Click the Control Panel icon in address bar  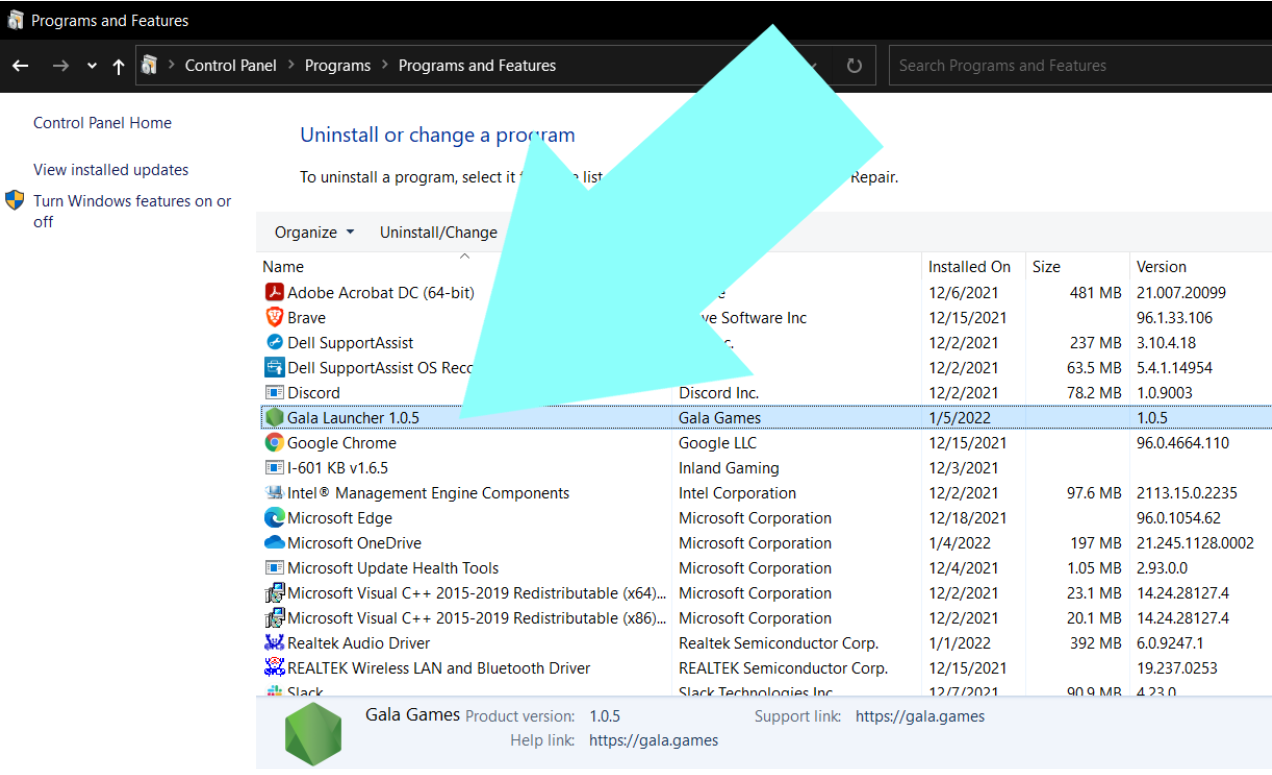[x=150, y=66]
